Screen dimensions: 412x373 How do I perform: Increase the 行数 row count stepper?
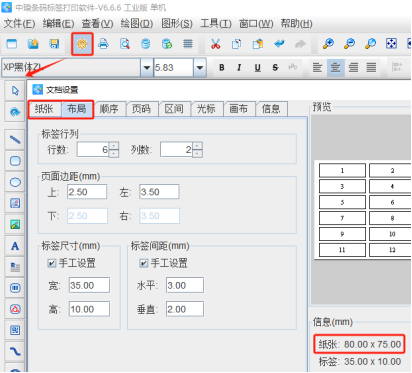[114, 146]
